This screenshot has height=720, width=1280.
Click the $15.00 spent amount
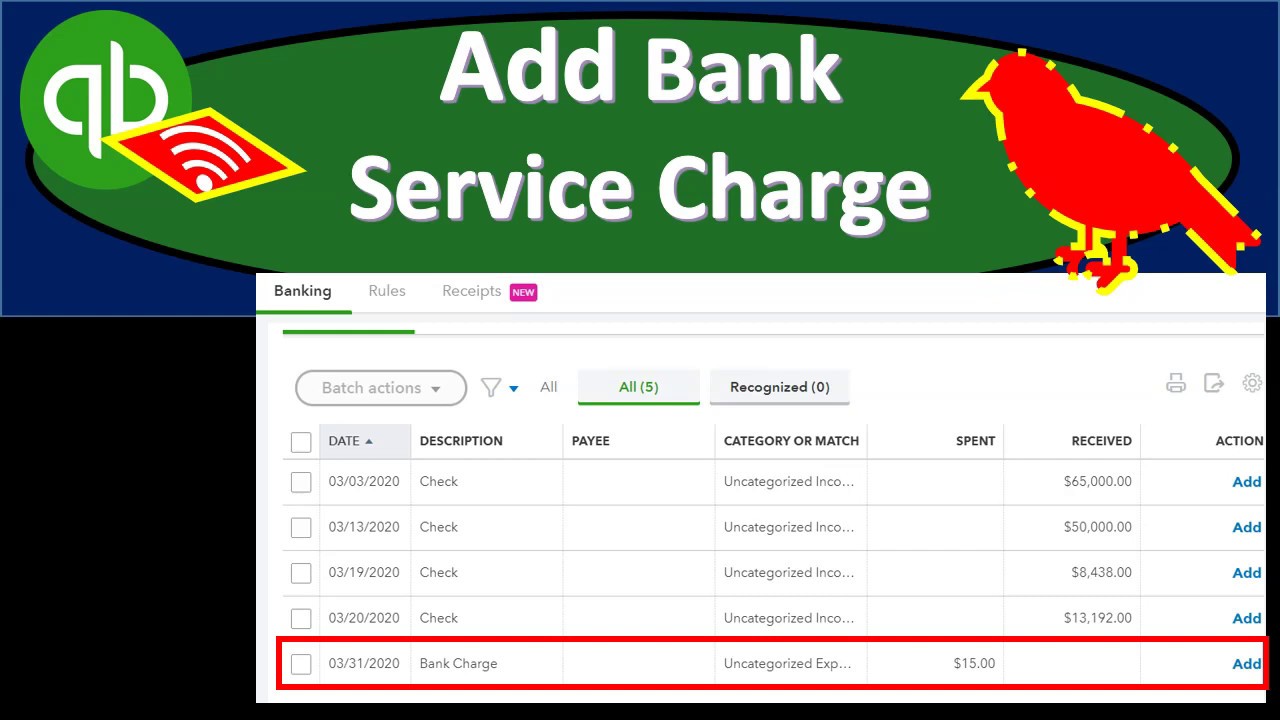click(975, 663)
